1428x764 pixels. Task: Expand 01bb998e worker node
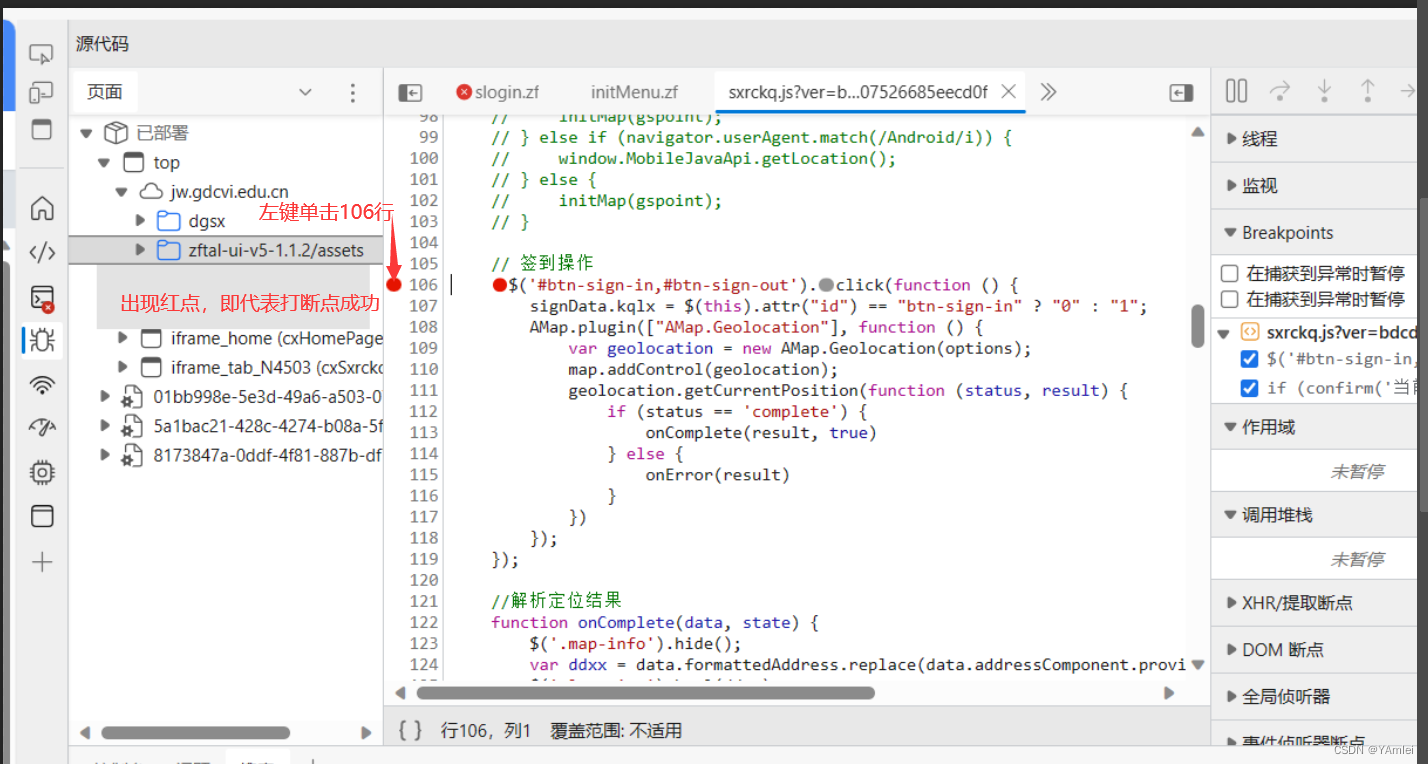[x=105, y=397]
